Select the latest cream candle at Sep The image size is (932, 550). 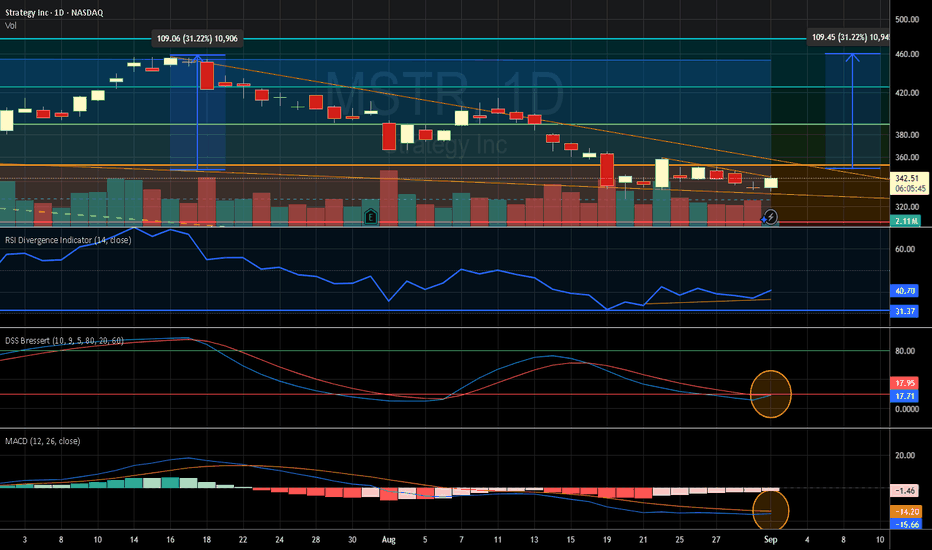pos(771,183)
